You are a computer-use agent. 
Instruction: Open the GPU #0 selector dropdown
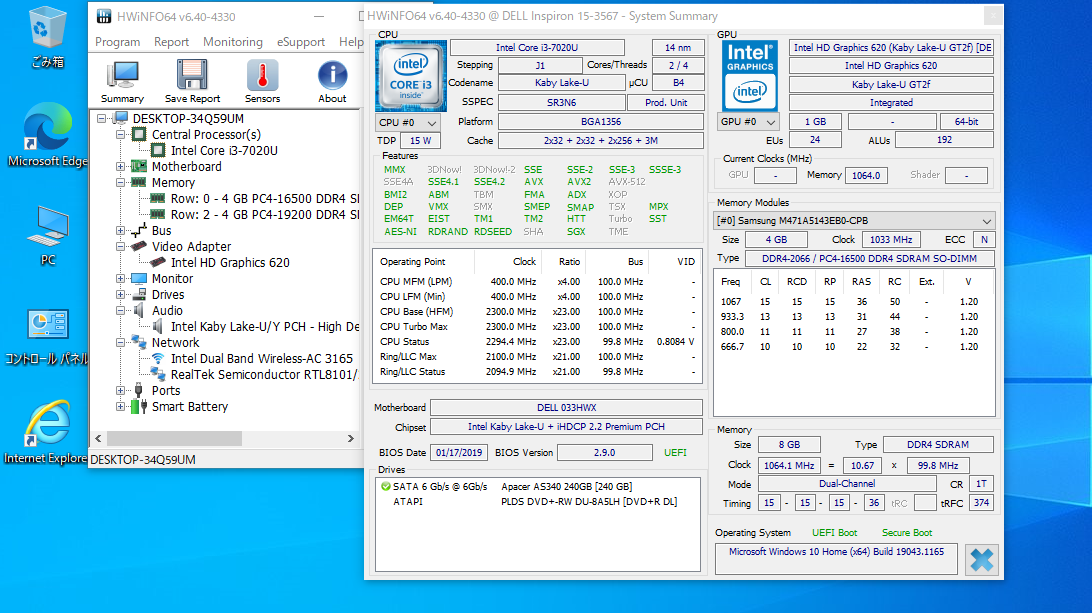click(x=749, y=122)
